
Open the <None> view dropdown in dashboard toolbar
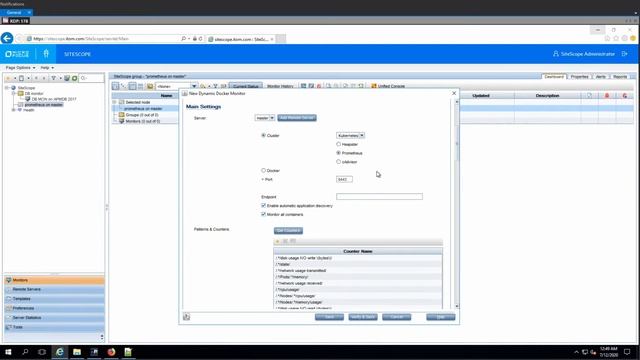pyautogui.click(x=176, y=86)
